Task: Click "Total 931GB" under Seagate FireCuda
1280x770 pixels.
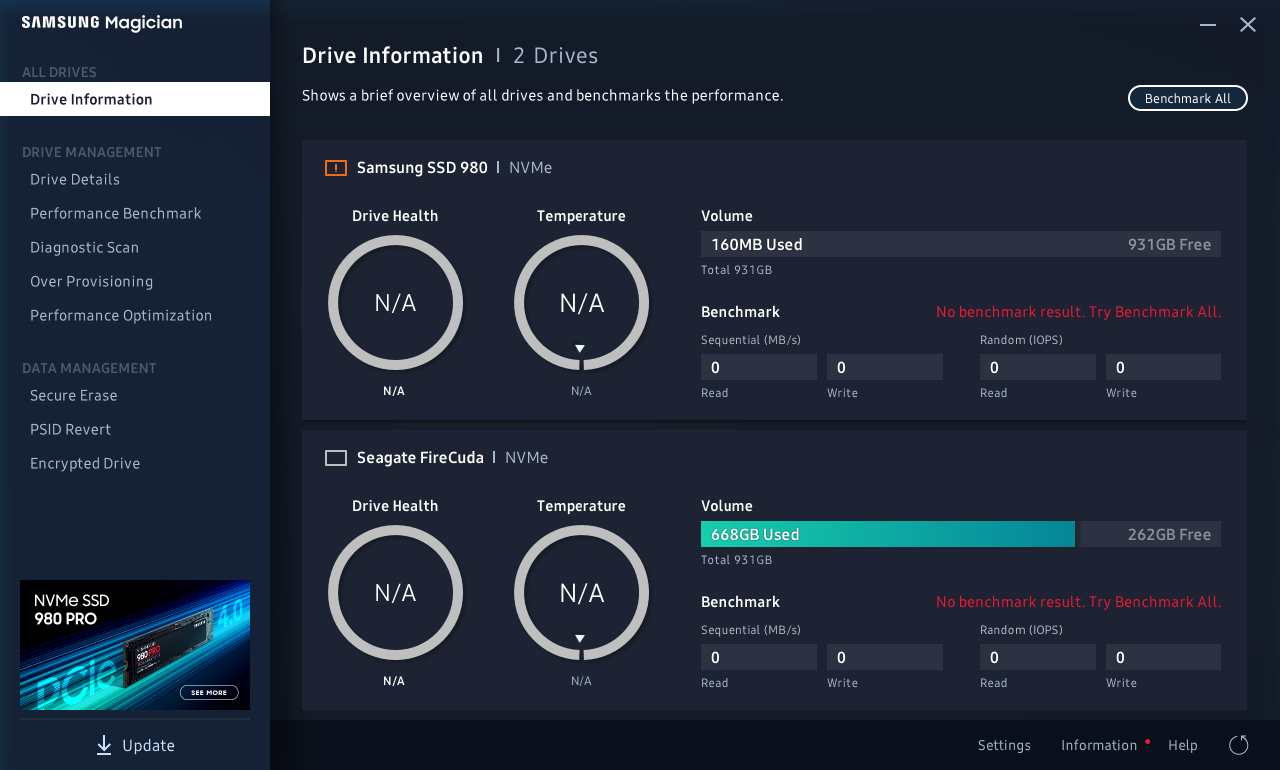Action: pyautogui.click(x=736, y=560)
